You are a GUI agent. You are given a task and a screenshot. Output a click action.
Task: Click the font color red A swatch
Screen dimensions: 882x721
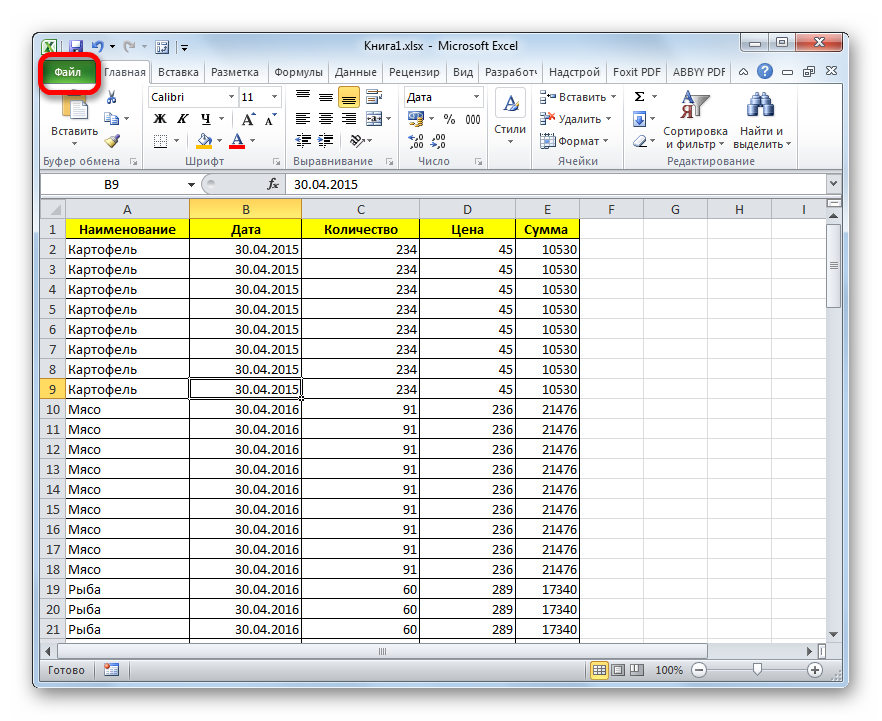point(237,141)
